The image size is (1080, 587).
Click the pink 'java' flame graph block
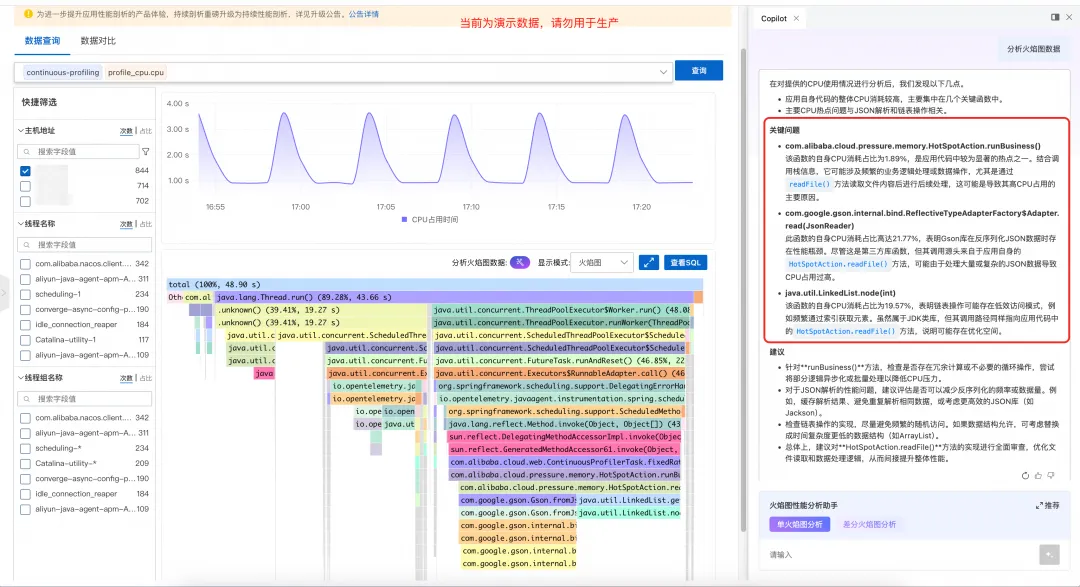pyautogui.click(x=264, y=373)
